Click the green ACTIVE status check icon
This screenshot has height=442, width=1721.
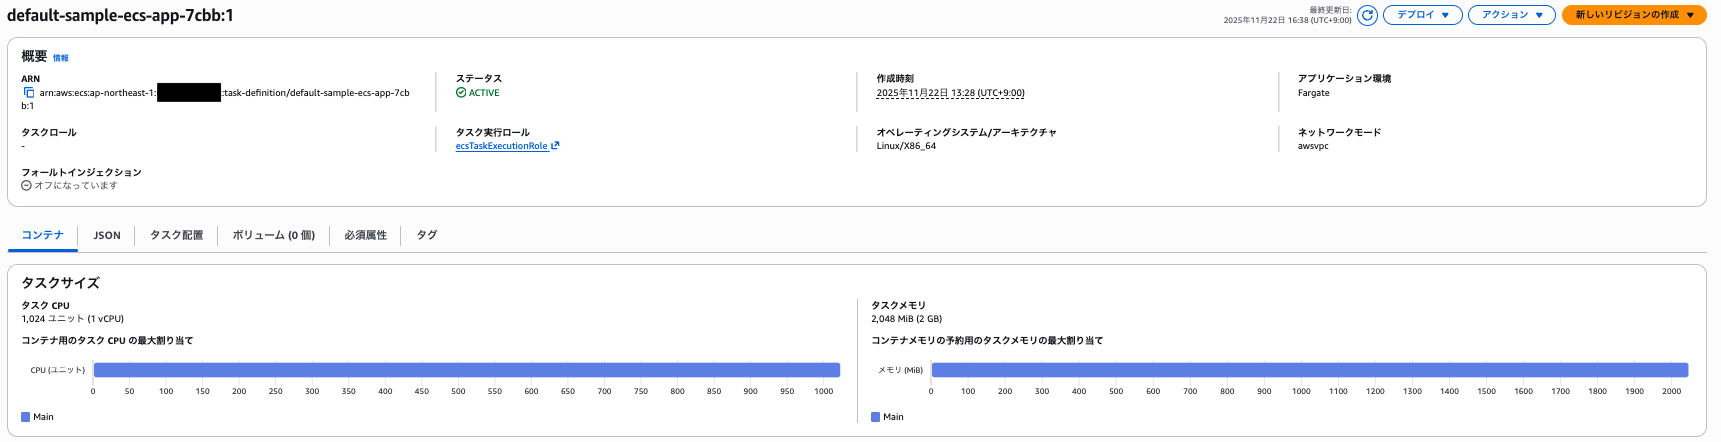click(x=461, y=93)
